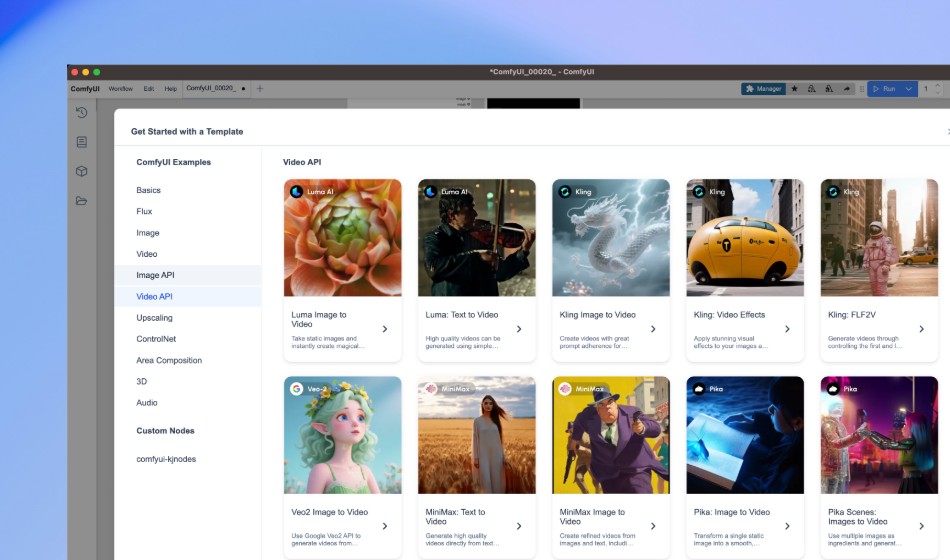
Task: Open the Kling: FLF2V astronaut thumbnail
Action: (x=879, y=238)
